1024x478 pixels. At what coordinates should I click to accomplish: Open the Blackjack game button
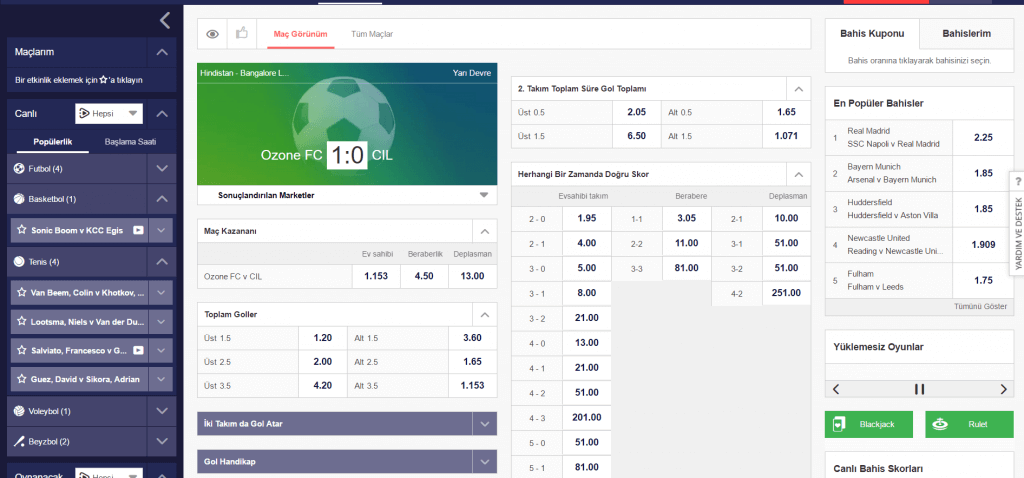(869, 424)
